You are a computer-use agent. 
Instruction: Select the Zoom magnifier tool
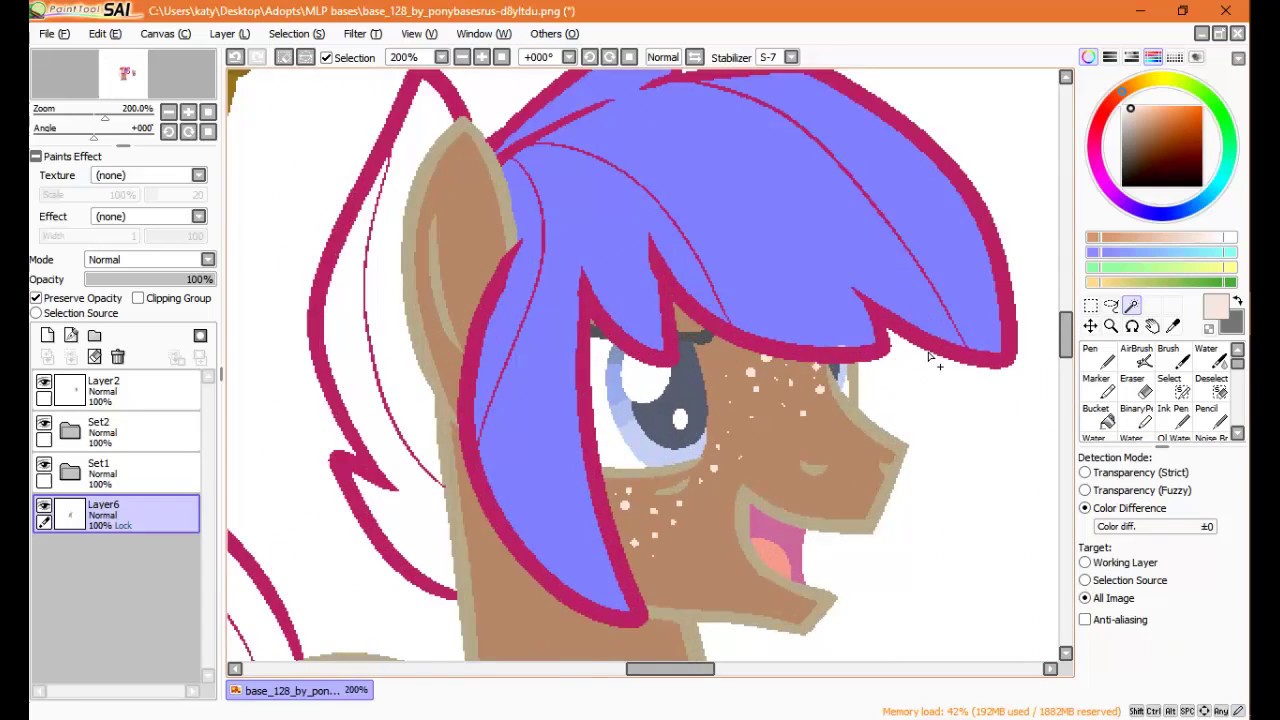(1111, 326)
